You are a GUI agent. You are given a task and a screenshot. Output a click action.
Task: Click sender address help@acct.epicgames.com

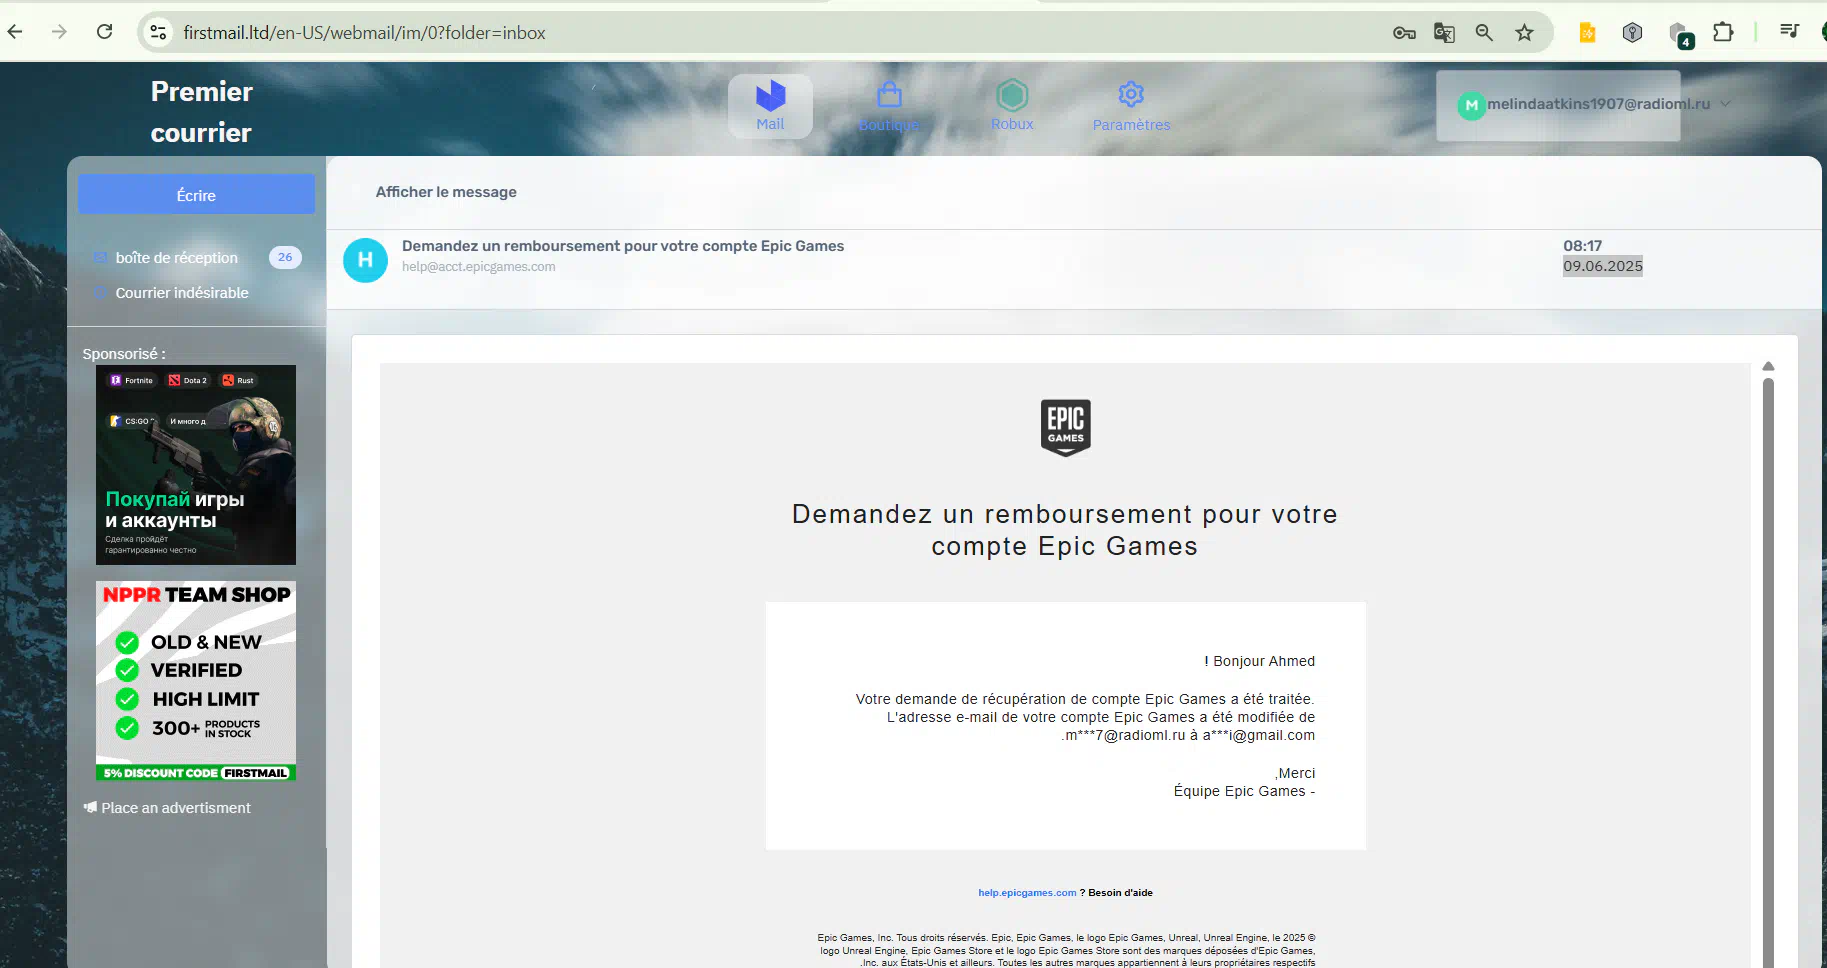479,267
